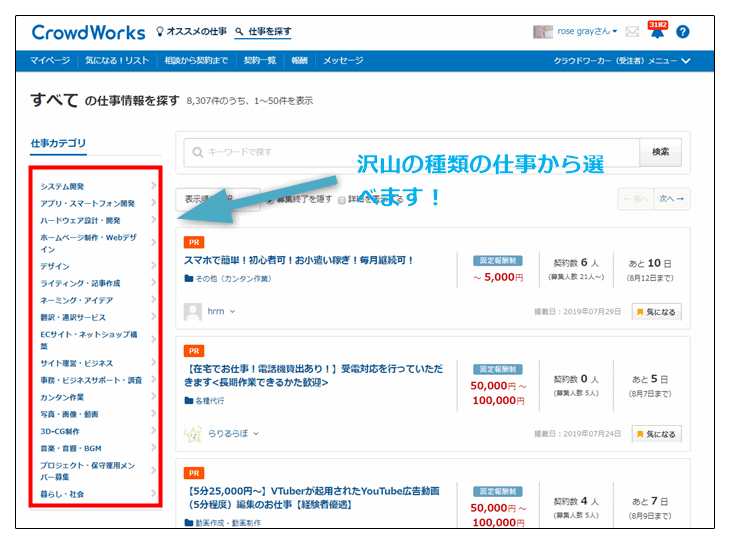
Task: Expand the rose grayさん account dropdown
Action: (587, 31)
